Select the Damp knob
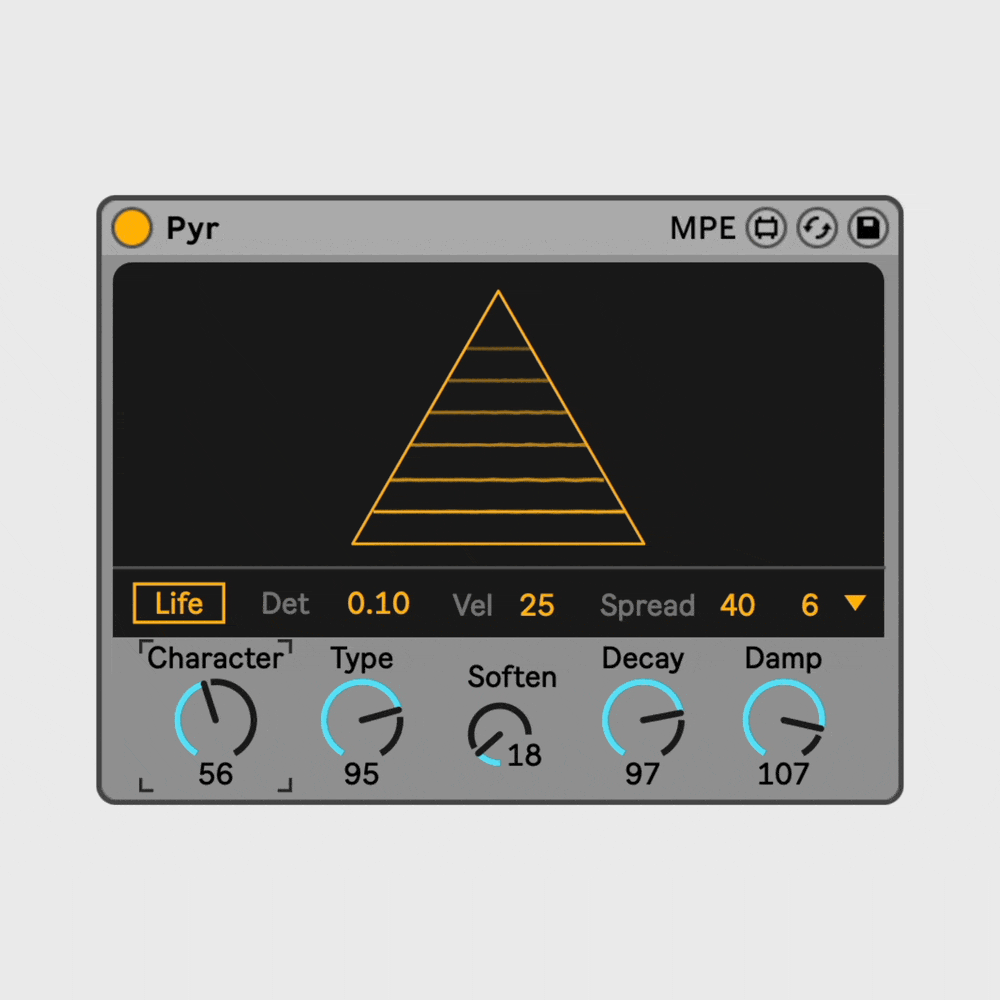Screen dimensions: 1000x1000 tap(783, 722)
